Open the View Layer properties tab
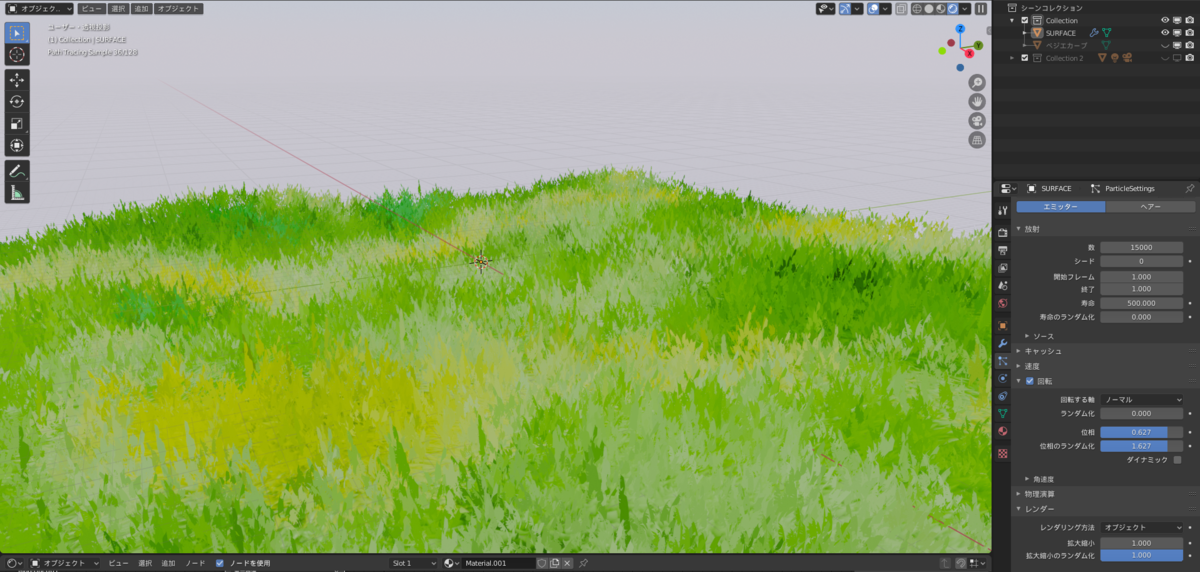Screen dimensions: 1200x572 [1003, 268]
